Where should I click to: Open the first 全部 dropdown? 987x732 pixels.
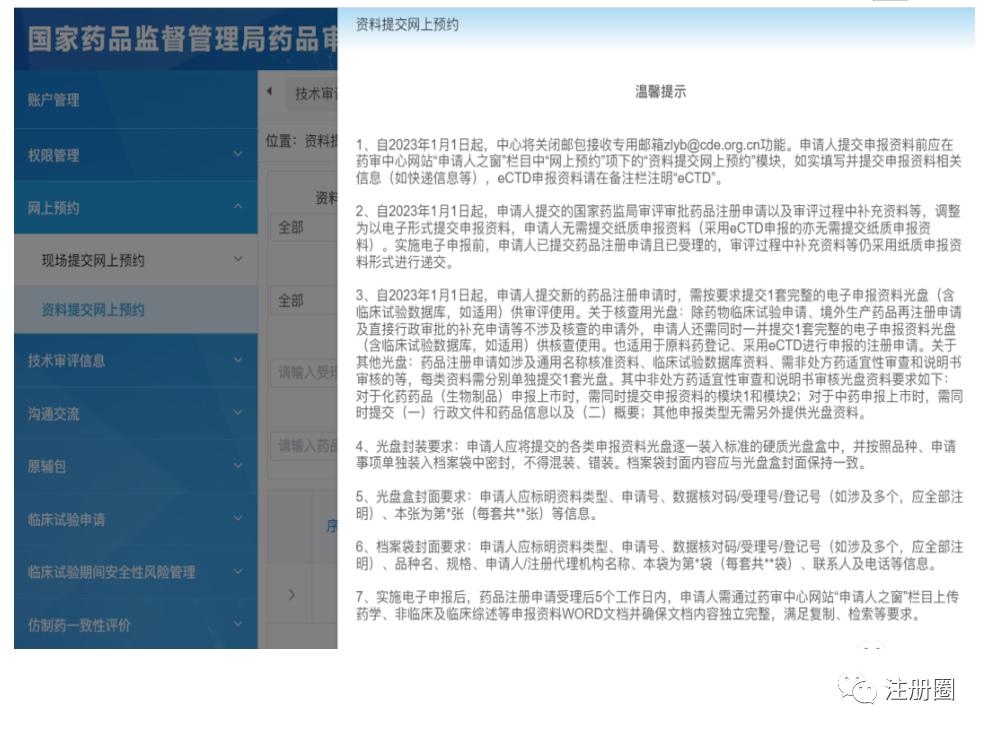pyautogui.click(x=298, y=227)
